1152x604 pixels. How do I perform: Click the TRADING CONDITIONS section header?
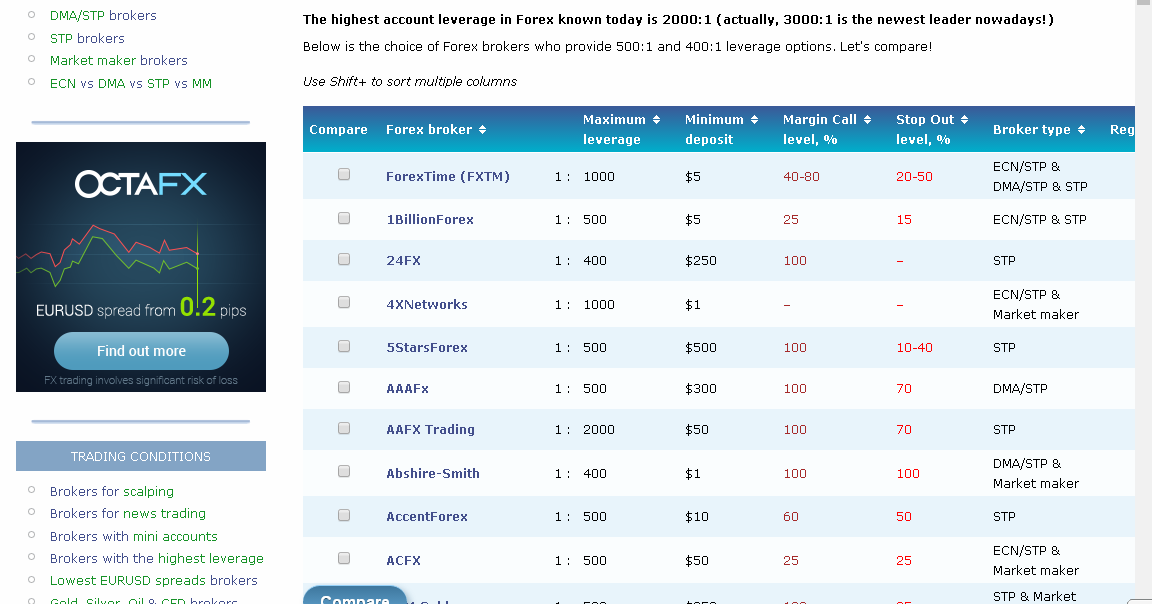pyautogui.click(x=141, y=456)
